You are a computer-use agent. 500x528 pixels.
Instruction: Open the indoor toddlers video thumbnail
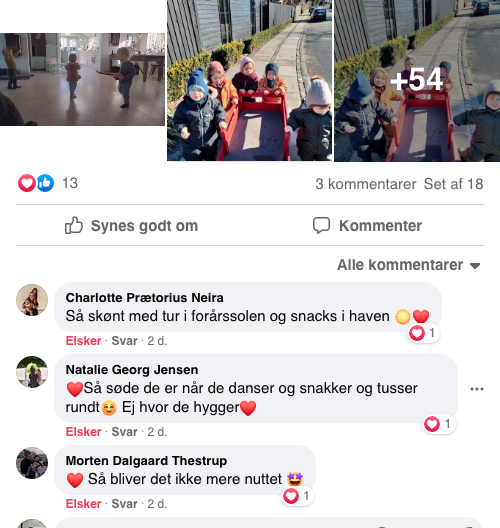point(82,79)
